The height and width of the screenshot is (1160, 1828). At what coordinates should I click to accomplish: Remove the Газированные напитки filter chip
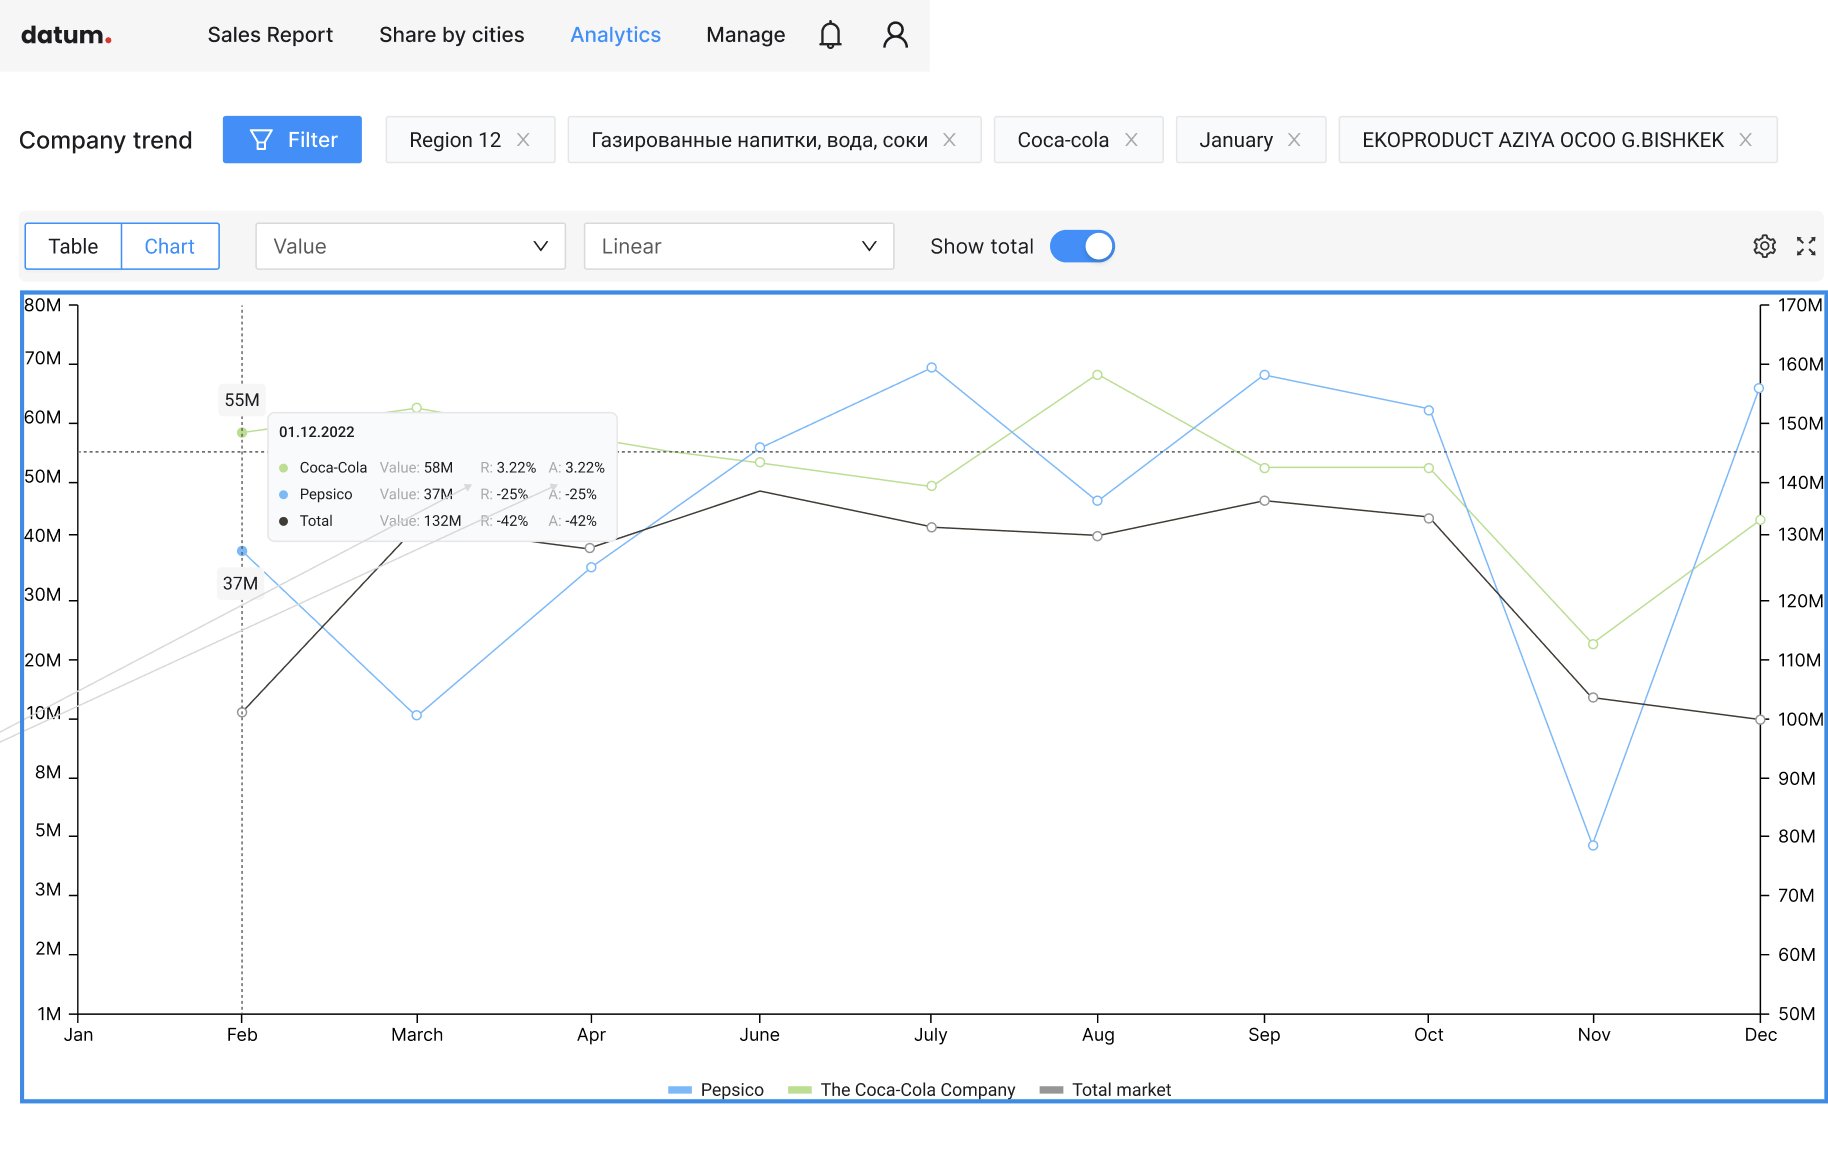click(x=949, y=140)
